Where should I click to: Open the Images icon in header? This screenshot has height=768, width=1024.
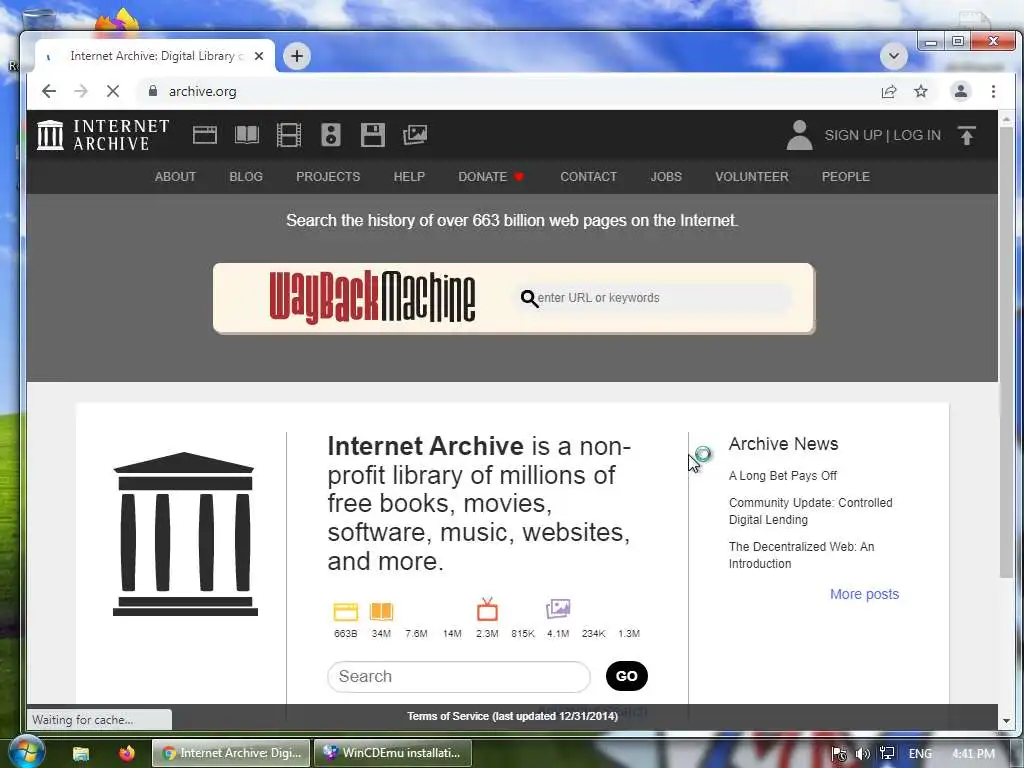pos(415,135)
